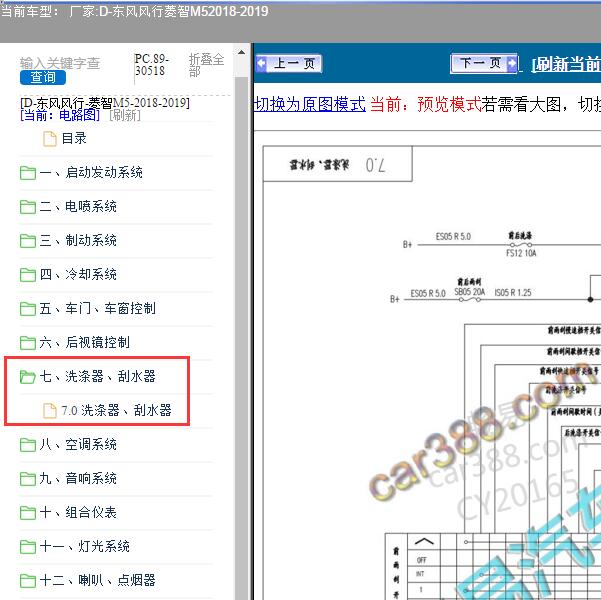Expand 四、冷却系统 folder label
Screen dimensions: 601x600
click(78, 275)
